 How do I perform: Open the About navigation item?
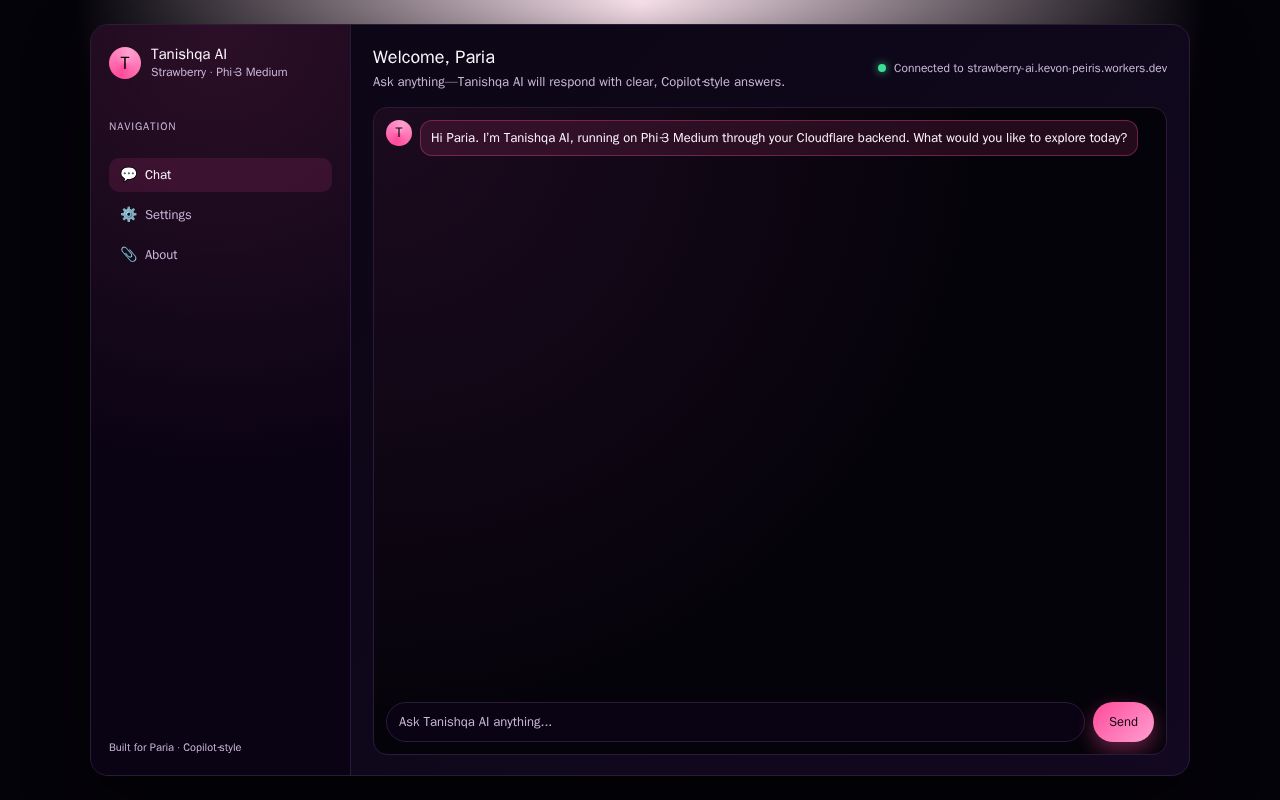pyautogui.click(x=220, y=255)
